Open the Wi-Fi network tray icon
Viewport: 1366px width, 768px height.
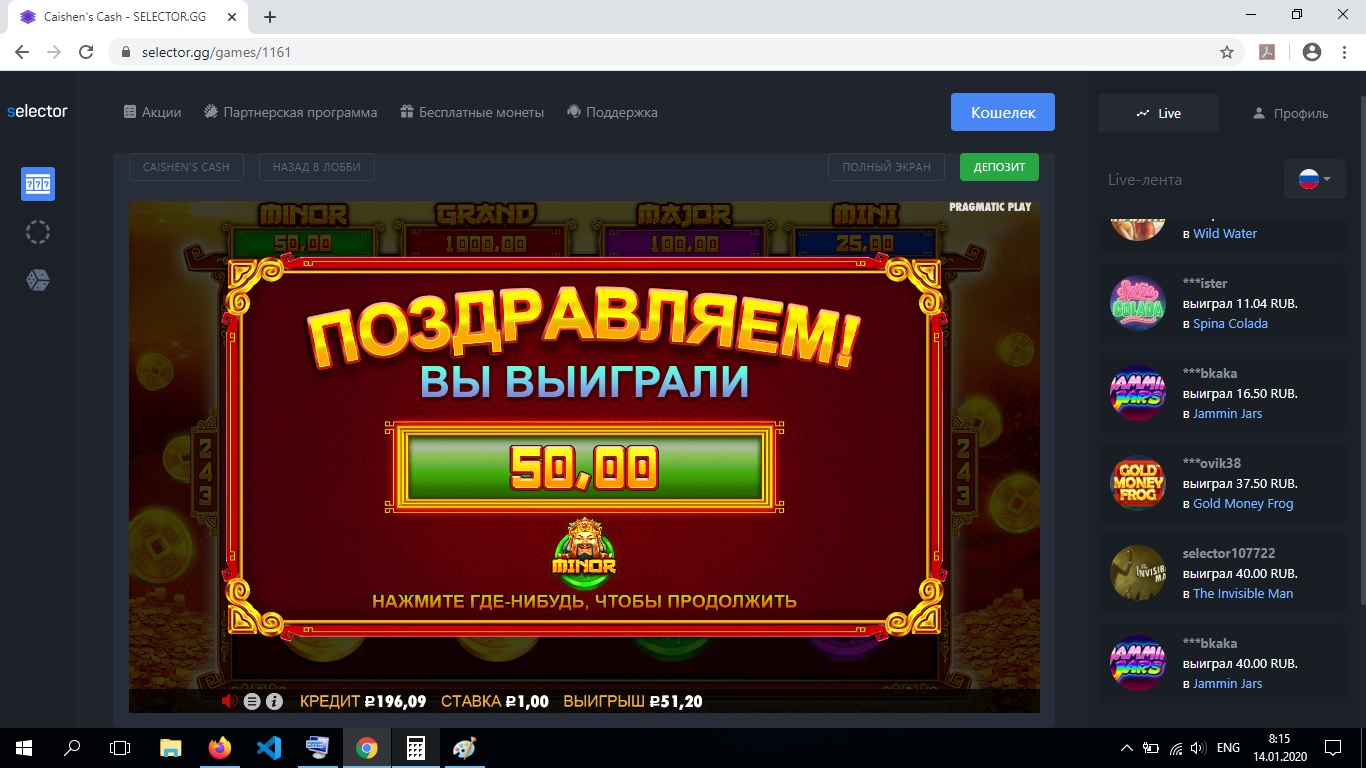1176,748
